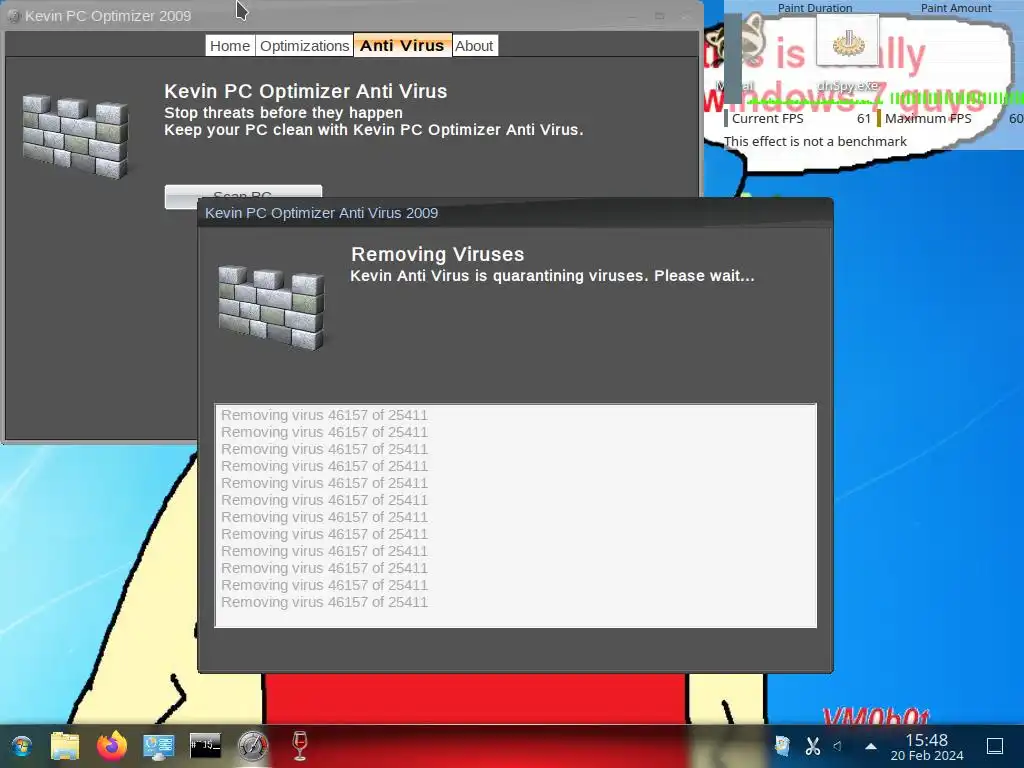1024x768 pixels.
Task: Click the show desktop button in tray
Action: (995, 746)
